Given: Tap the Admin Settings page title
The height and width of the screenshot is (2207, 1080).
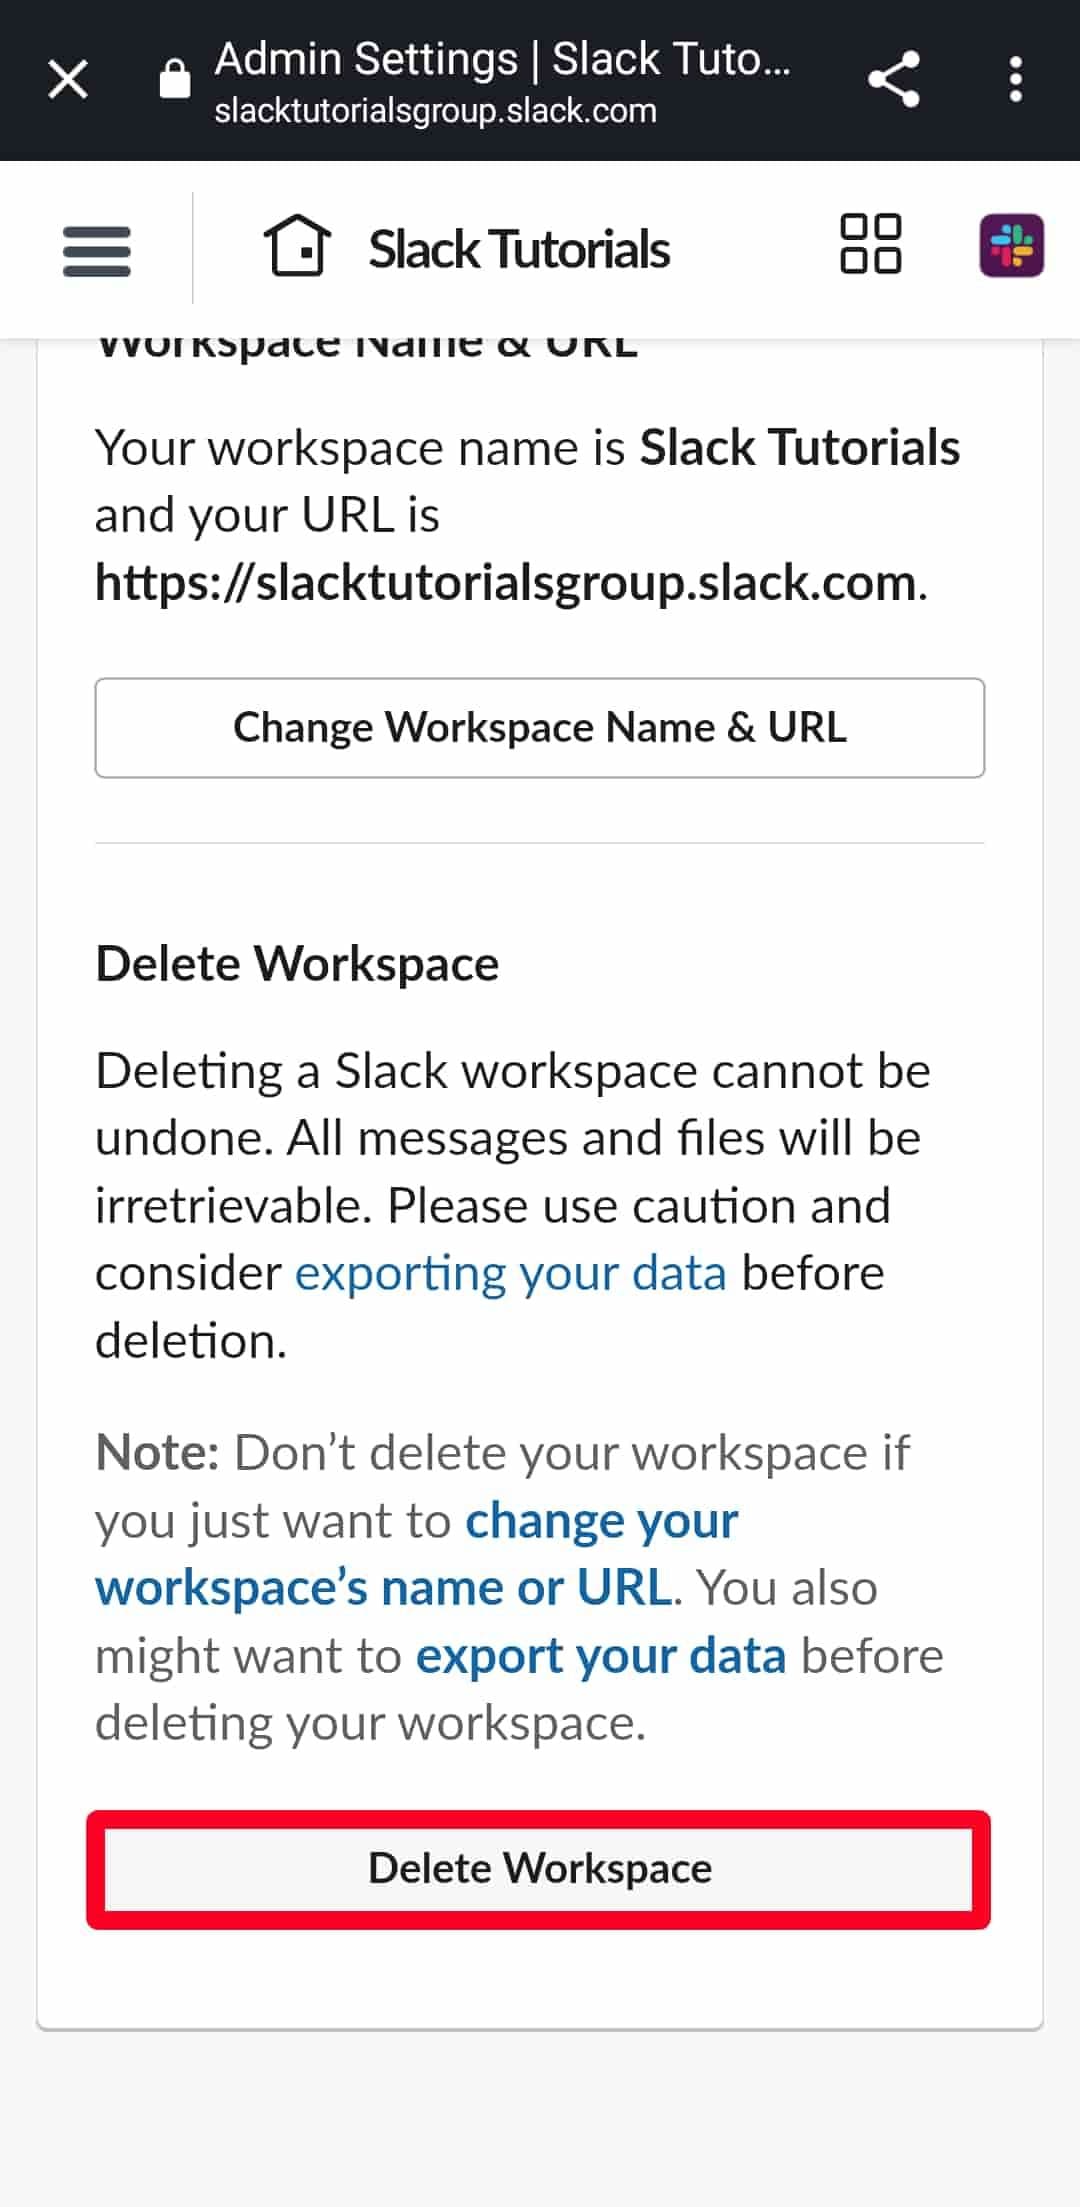Looking at the screenshot, I should point(502,59).
